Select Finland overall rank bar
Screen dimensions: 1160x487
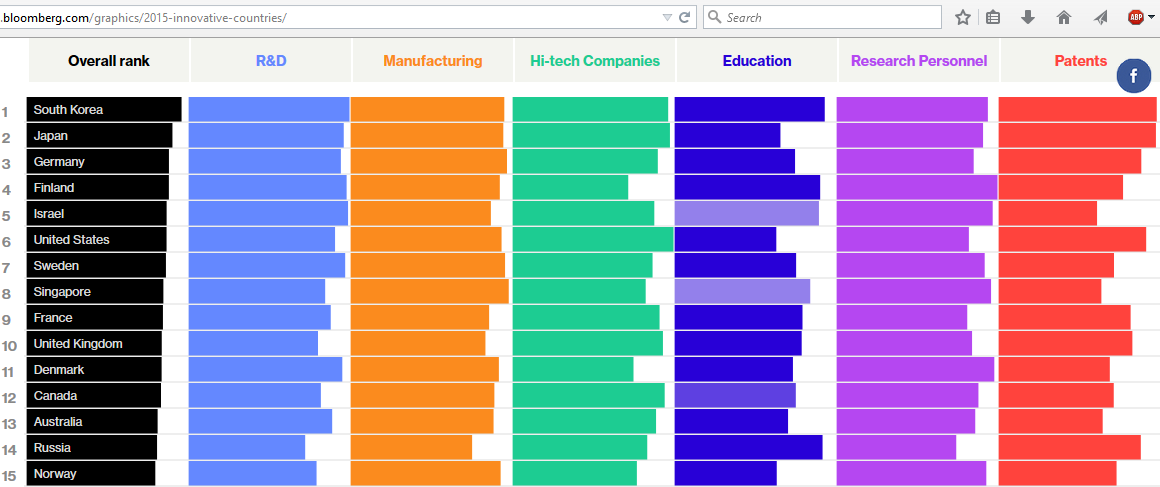tap(98, 187)
